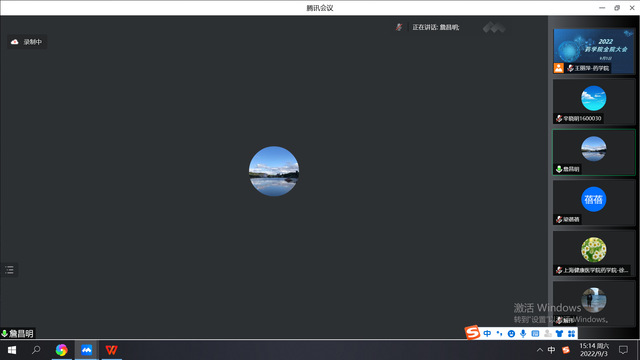
Task: Open the emoji panel on Sogou toolbar
Action: (511, 334)
